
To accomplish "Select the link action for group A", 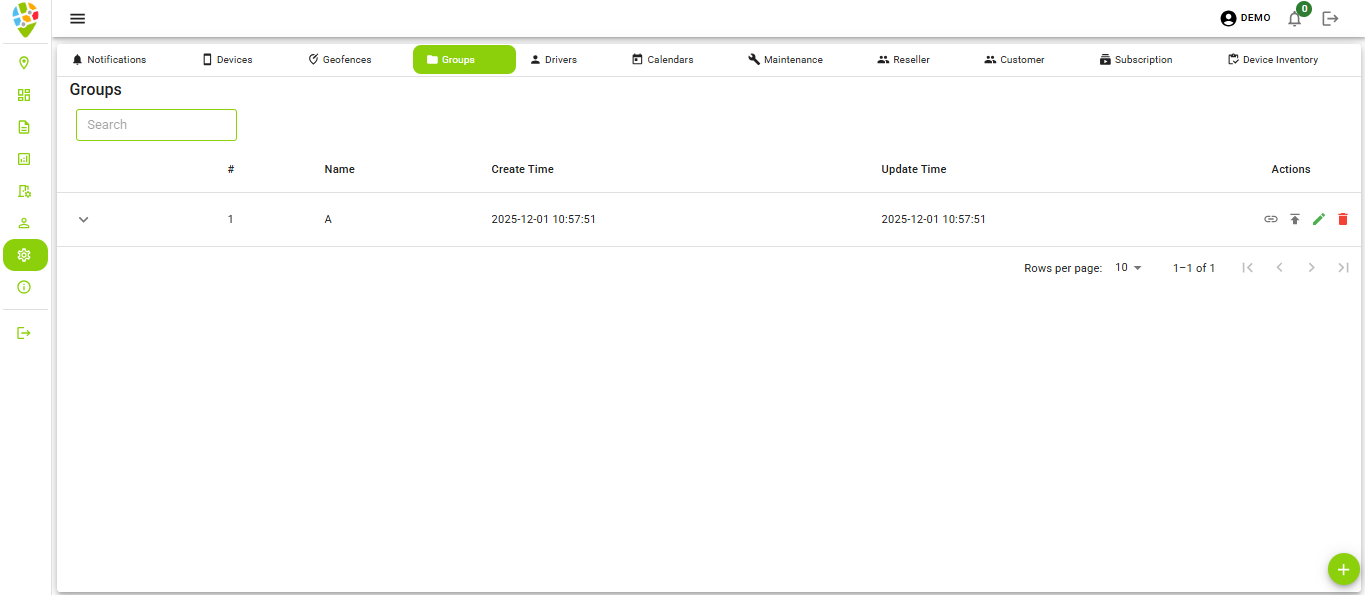I will coord(1270,219).
